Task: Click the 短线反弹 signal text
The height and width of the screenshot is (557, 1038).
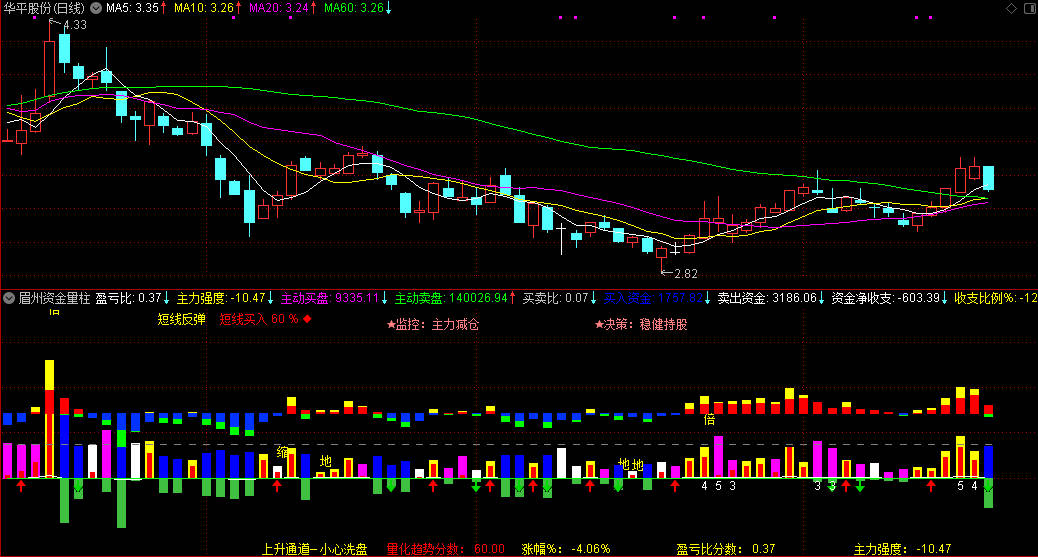Action: pos(181,319)
